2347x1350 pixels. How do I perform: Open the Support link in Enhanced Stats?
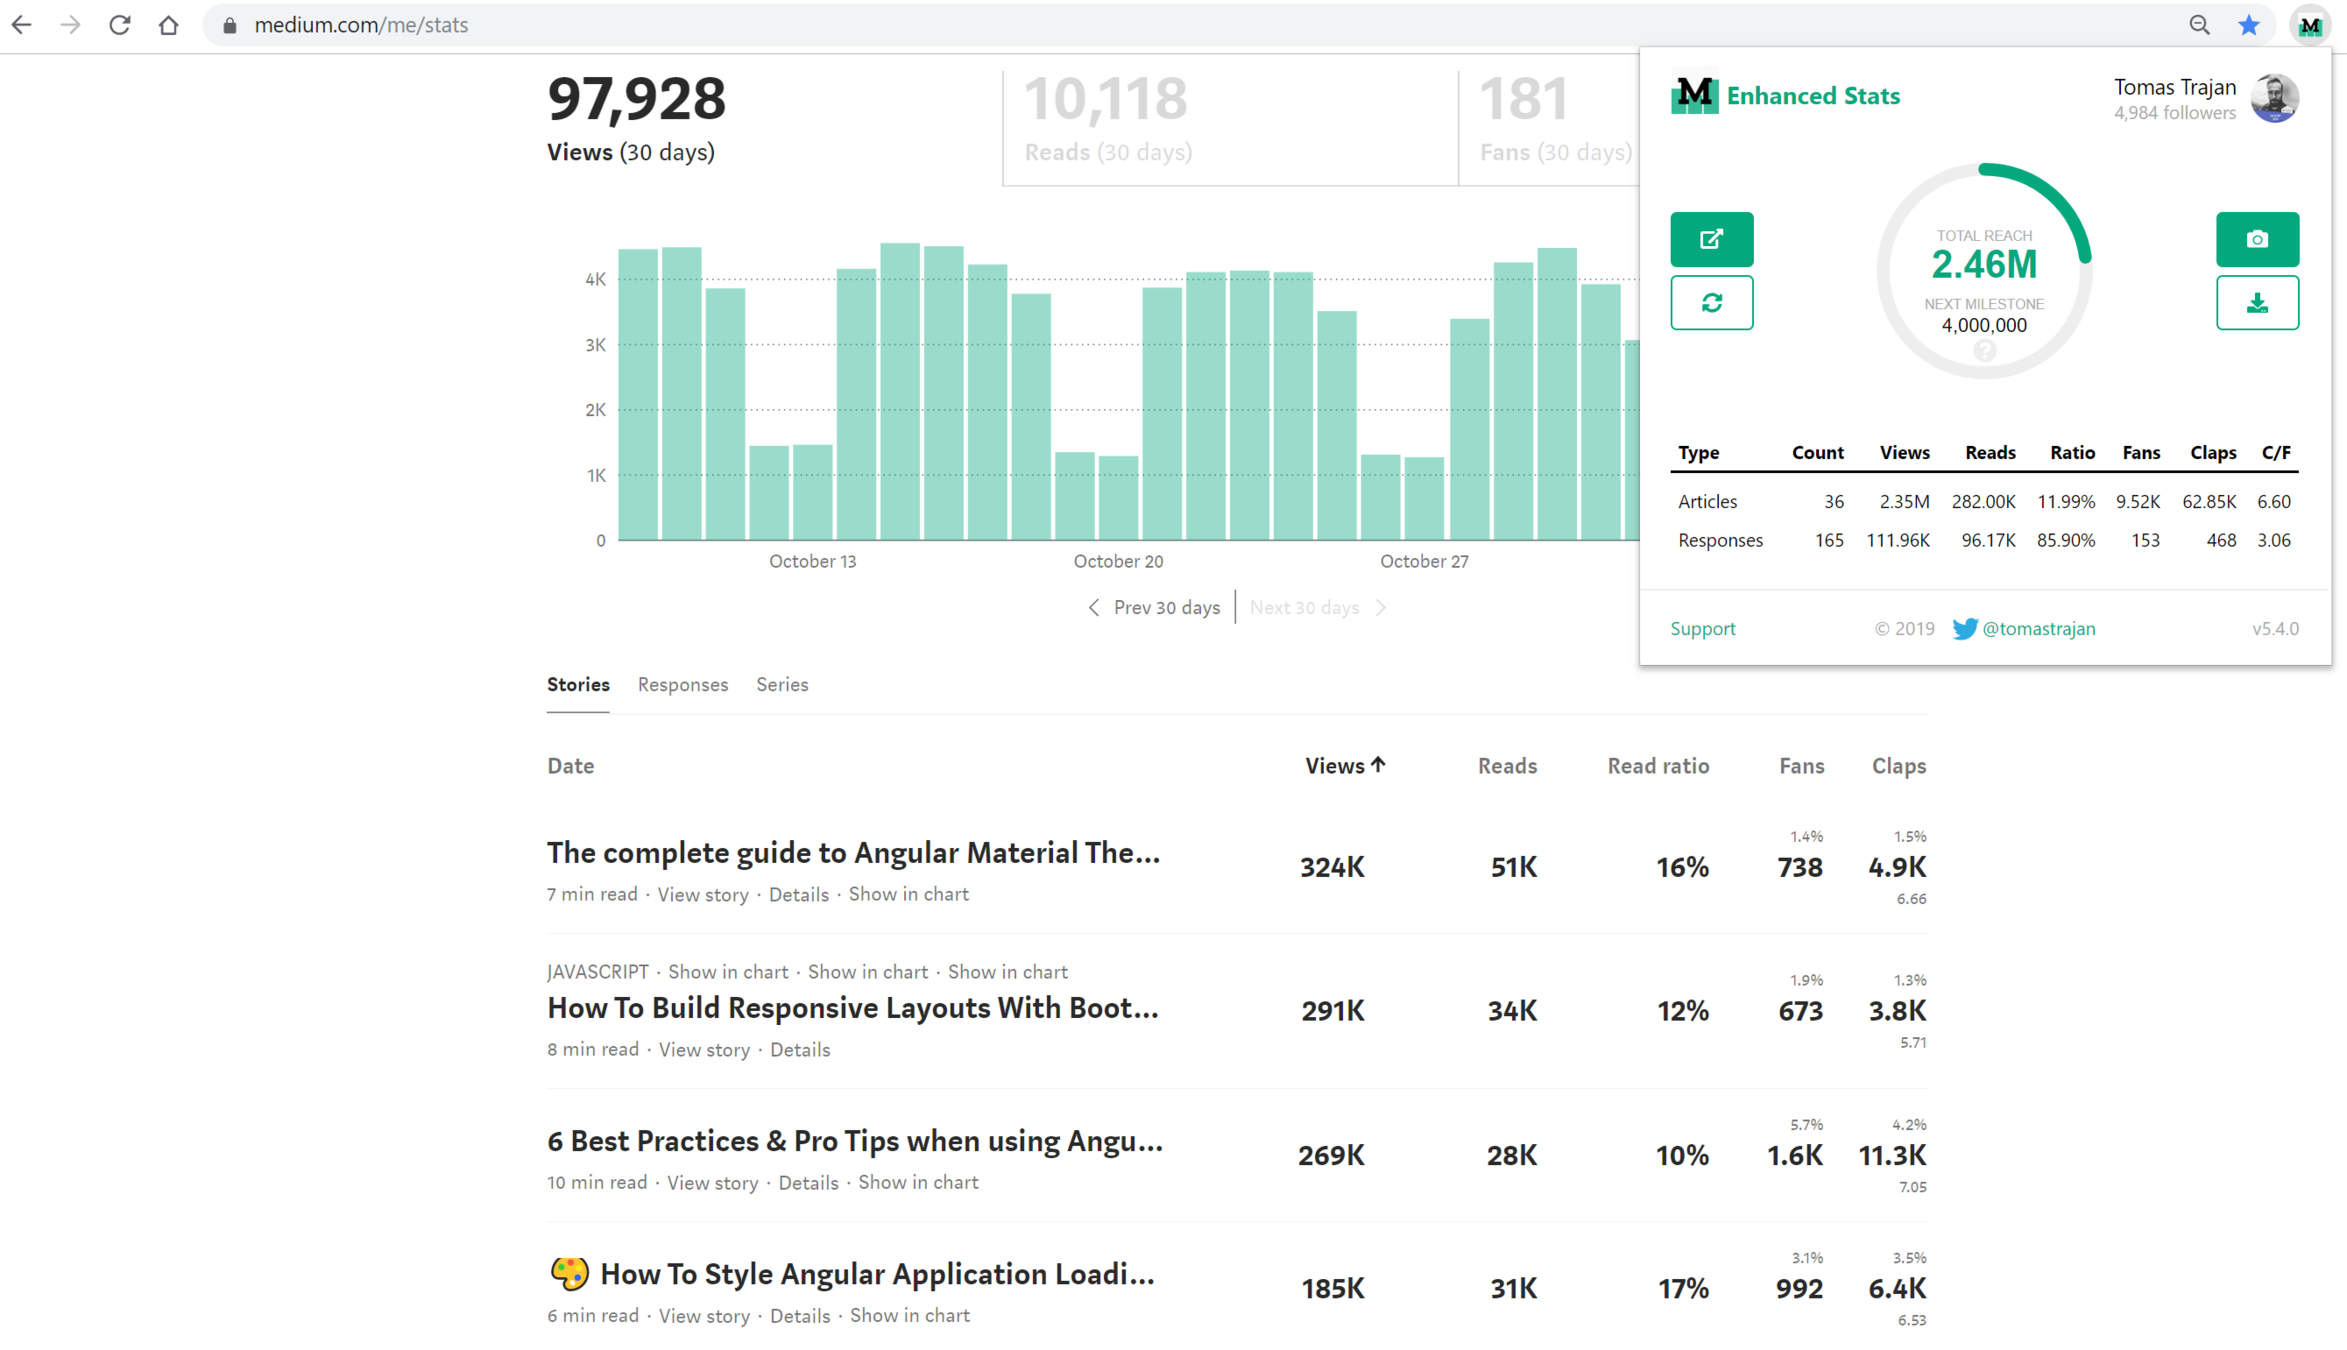1702,629
